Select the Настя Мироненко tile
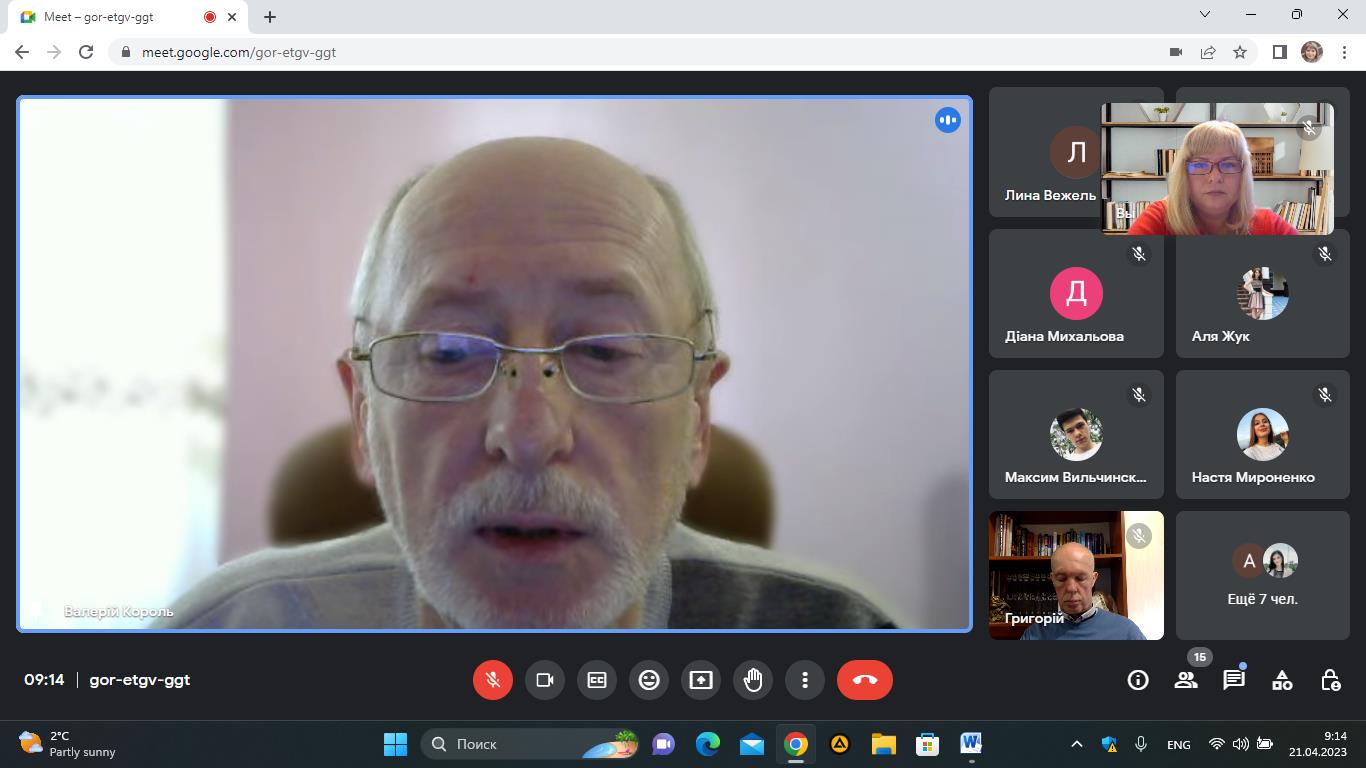 click(1262, 434)
